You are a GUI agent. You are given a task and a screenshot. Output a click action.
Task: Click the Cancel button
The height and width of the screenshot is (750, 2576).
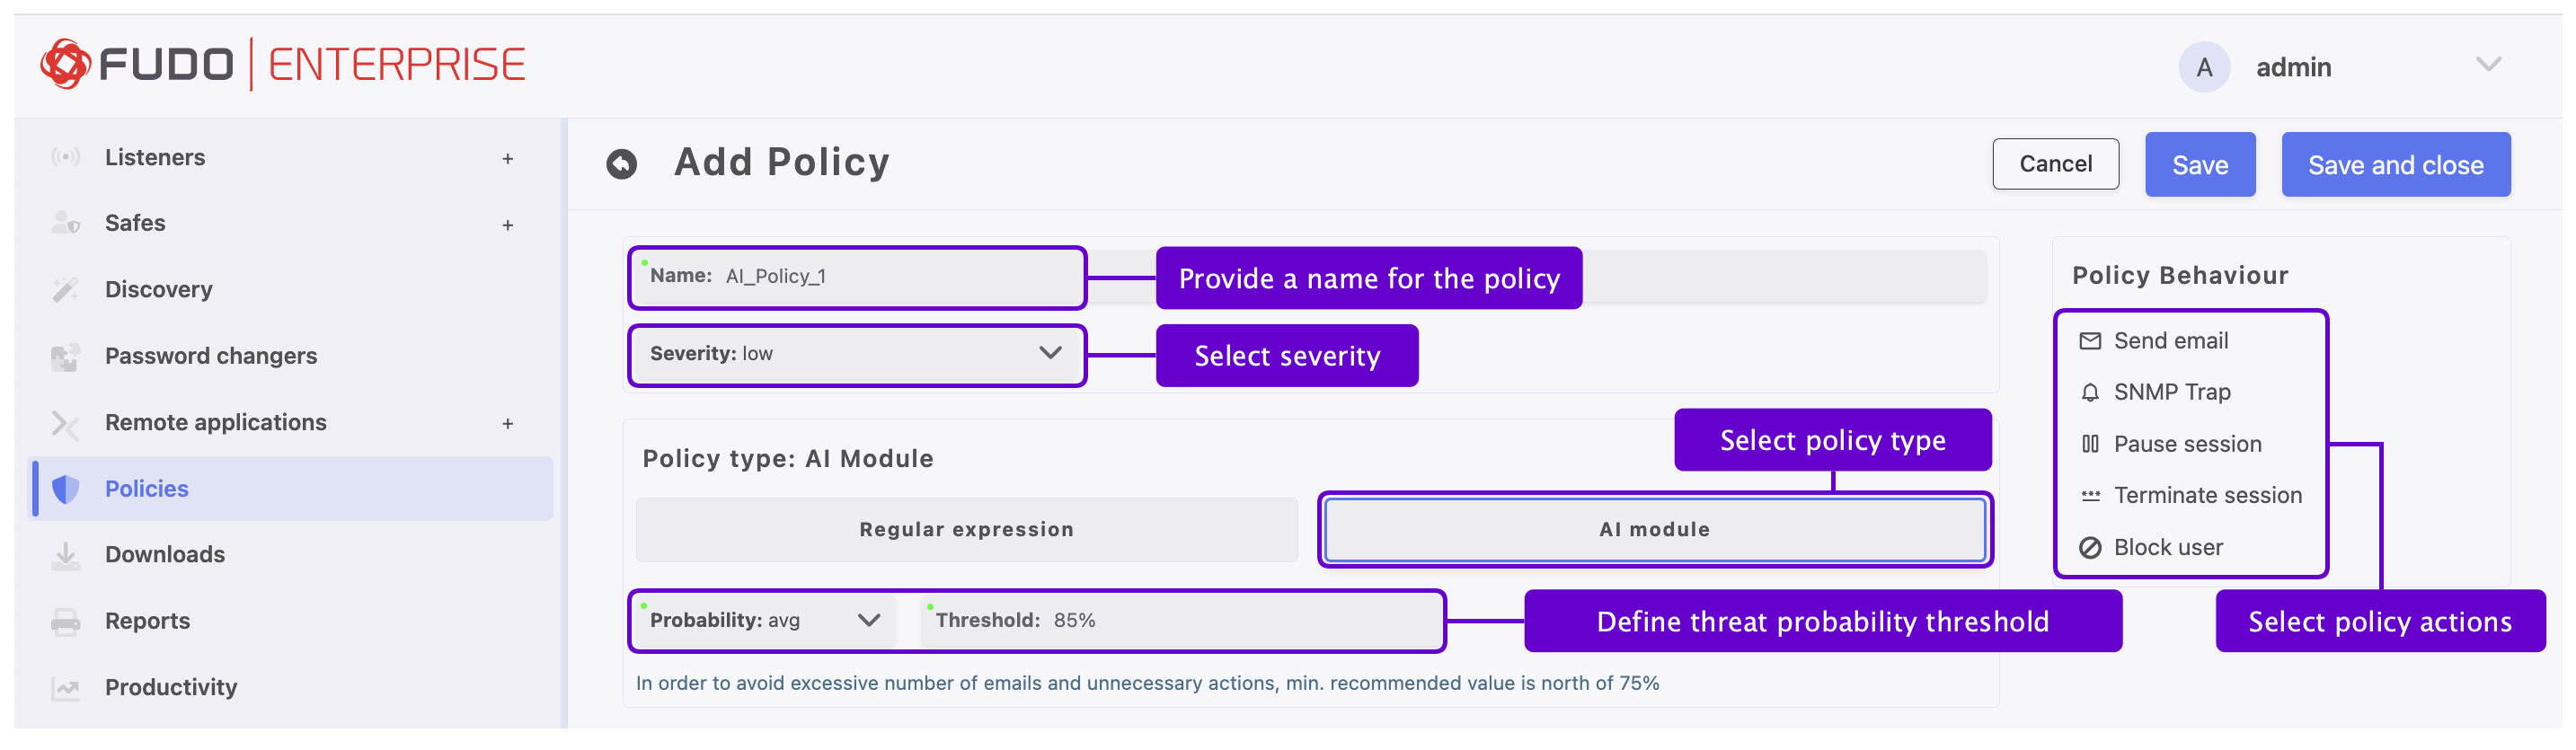pyautogui.click(x=2055, y=164)
